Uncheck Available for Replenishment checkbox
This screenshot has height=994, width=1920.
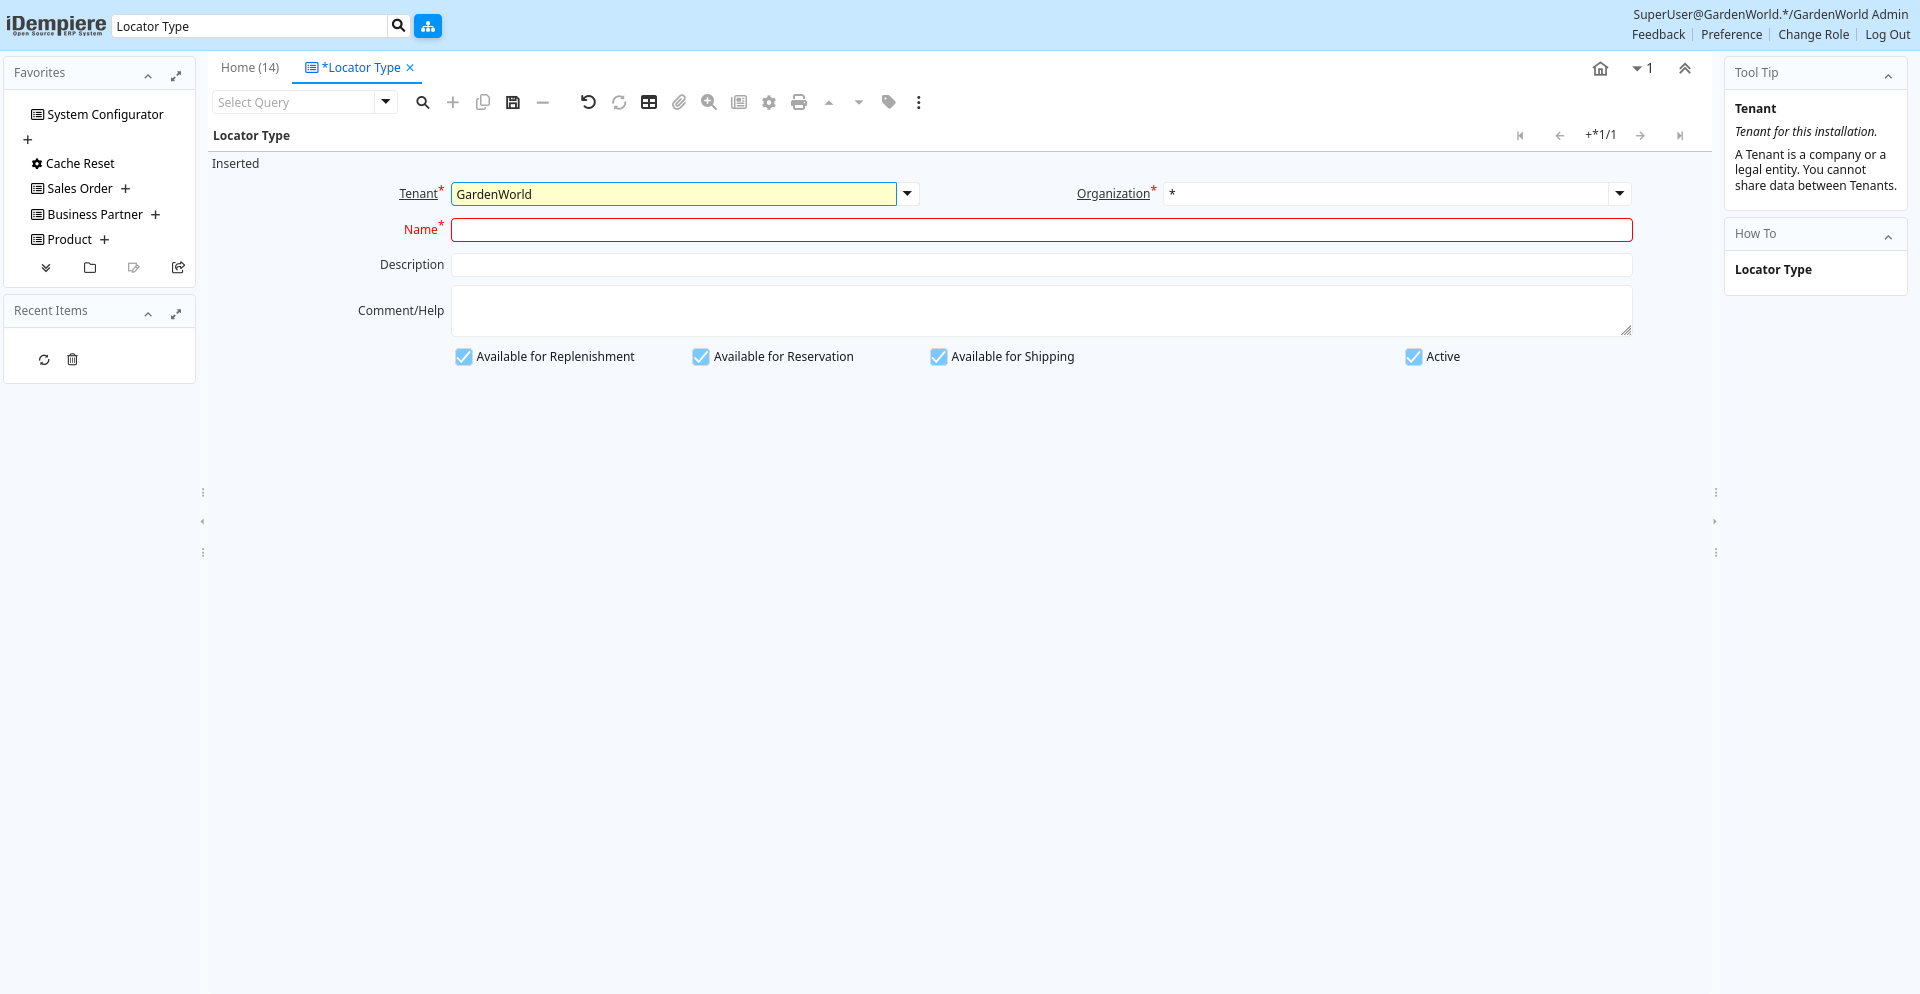464,357
